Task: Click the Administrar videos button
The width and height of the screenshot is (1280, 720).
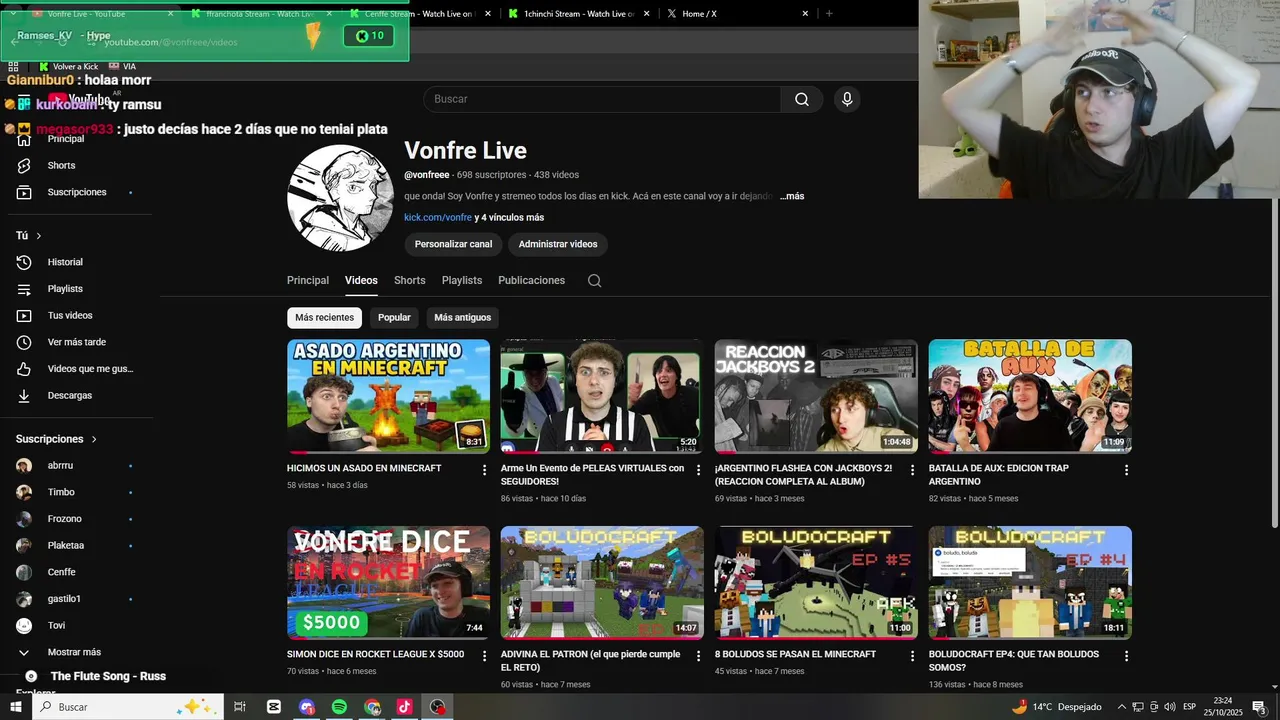Action: (x=558, y=244)
